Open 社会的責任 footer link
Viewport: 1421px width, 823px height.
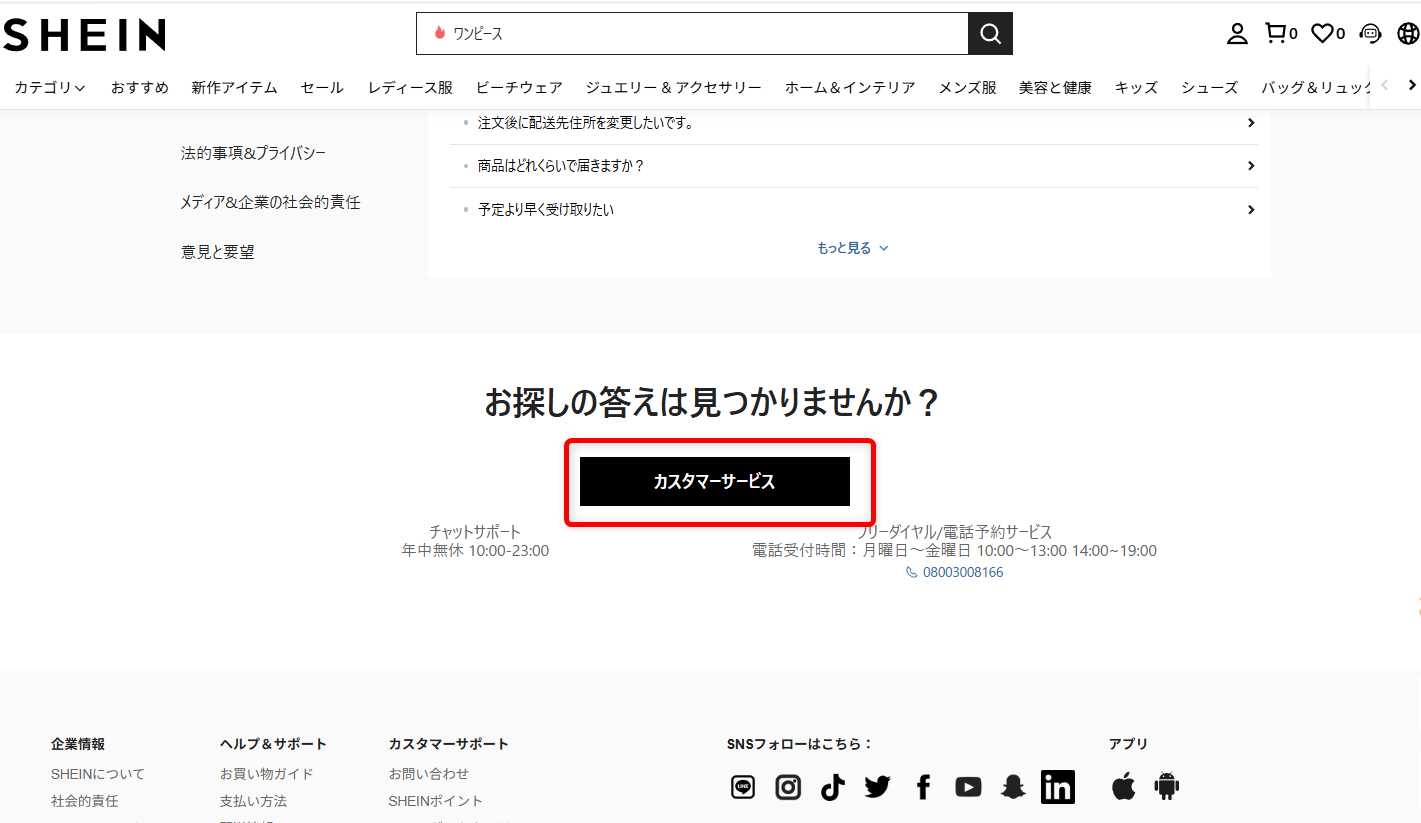pyautogui.click(x=85, y=801)
